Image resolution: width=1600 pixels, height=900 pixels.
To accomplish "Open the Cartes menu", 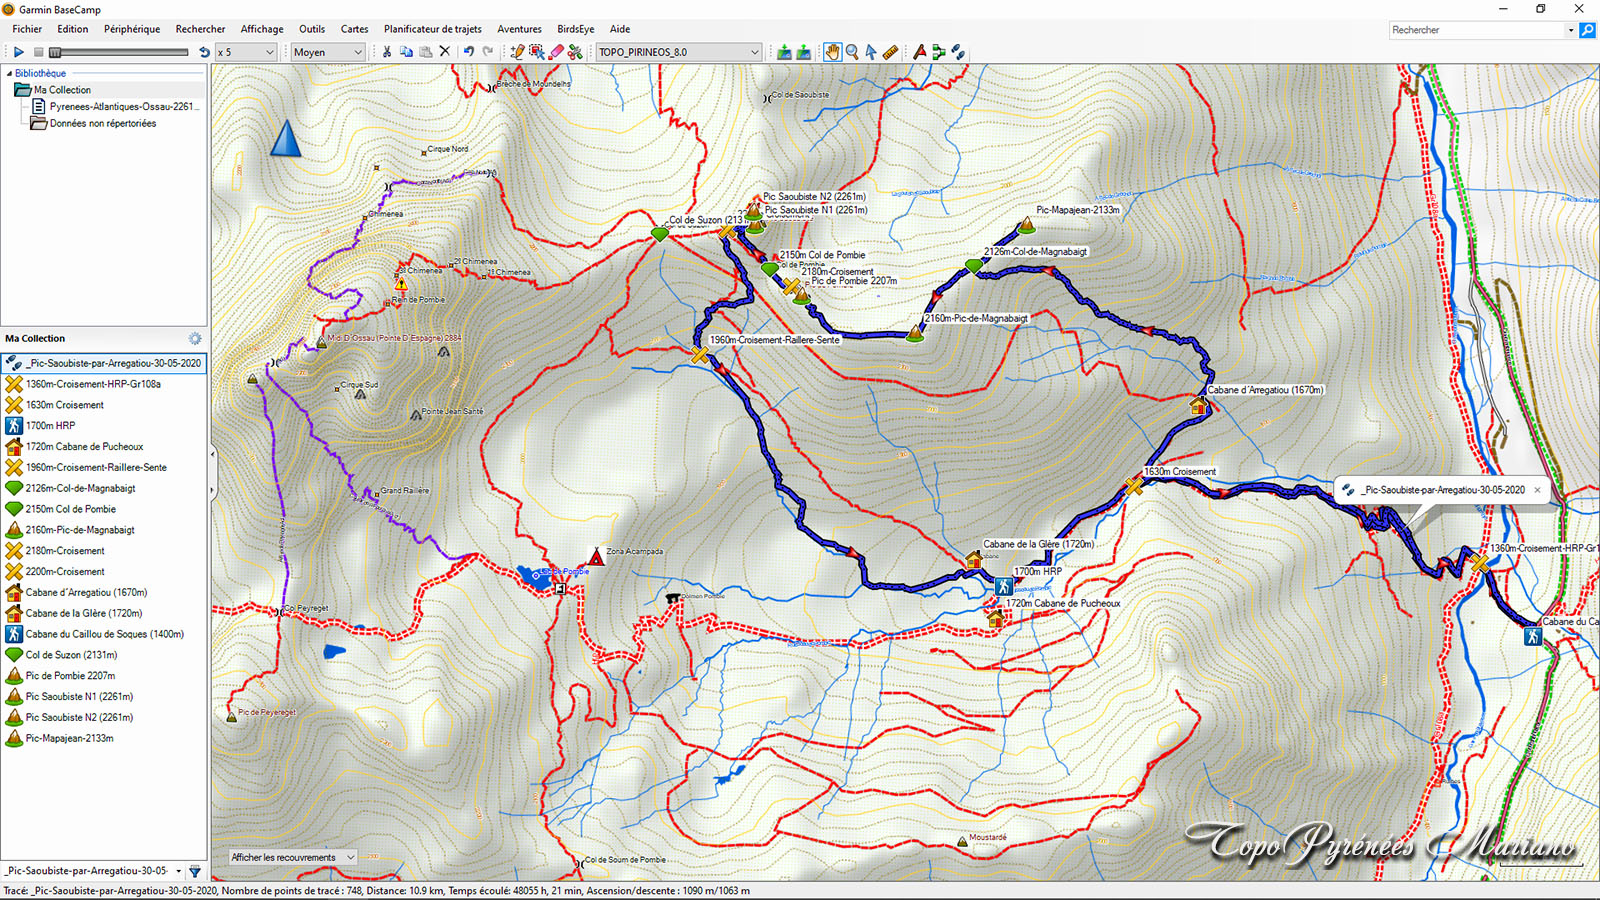I will click(x=354, y=29).
